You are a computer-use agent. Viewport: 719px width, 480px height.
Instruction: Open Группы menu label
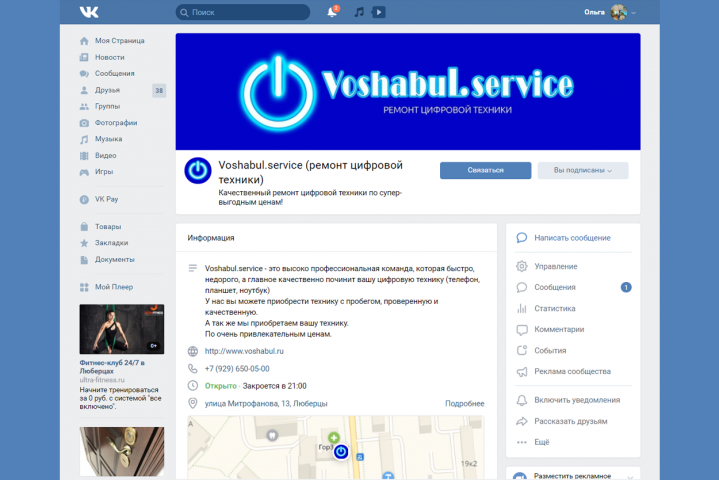click(107, 106)
